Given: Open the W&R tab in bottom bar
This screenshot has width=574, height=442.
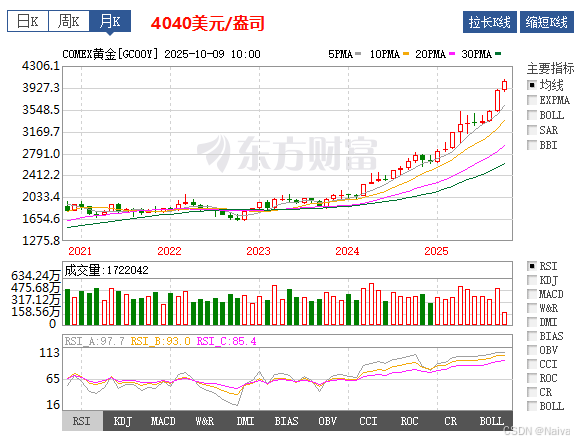Looking at the screenshot, I should pos(205,421).
